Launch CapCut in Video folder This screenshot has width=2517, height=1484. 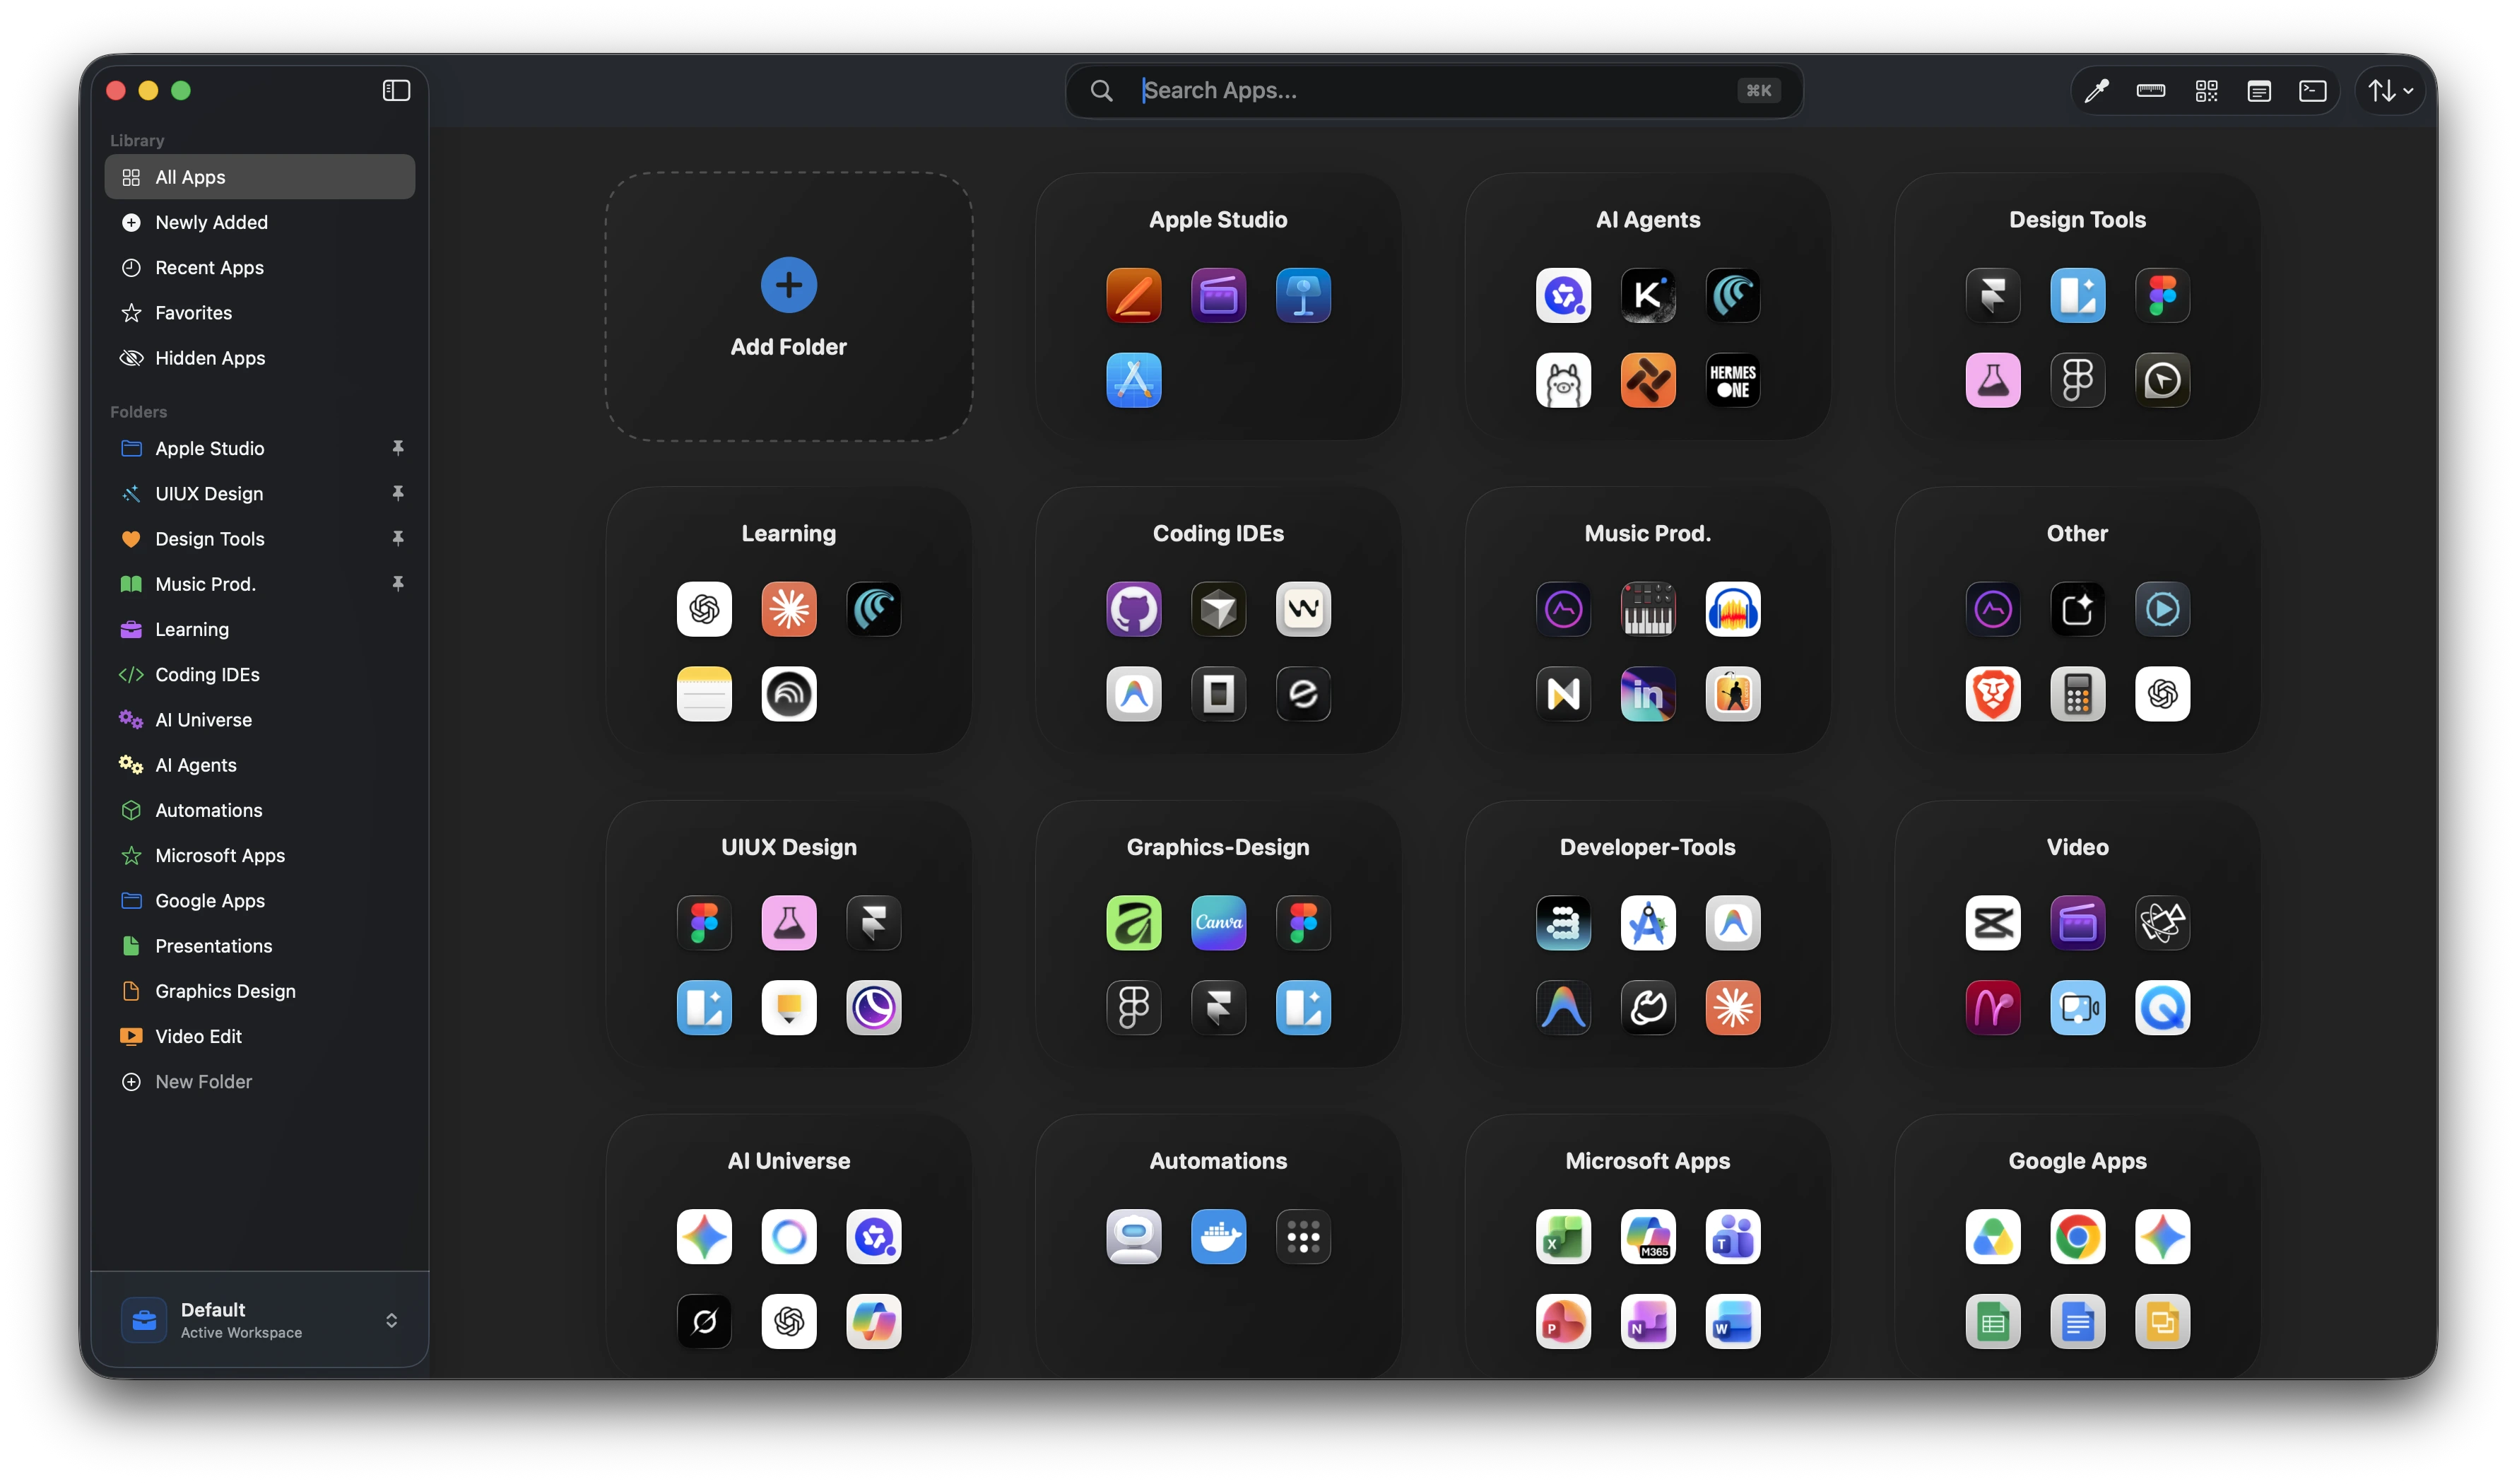[x=1992, y=922]
